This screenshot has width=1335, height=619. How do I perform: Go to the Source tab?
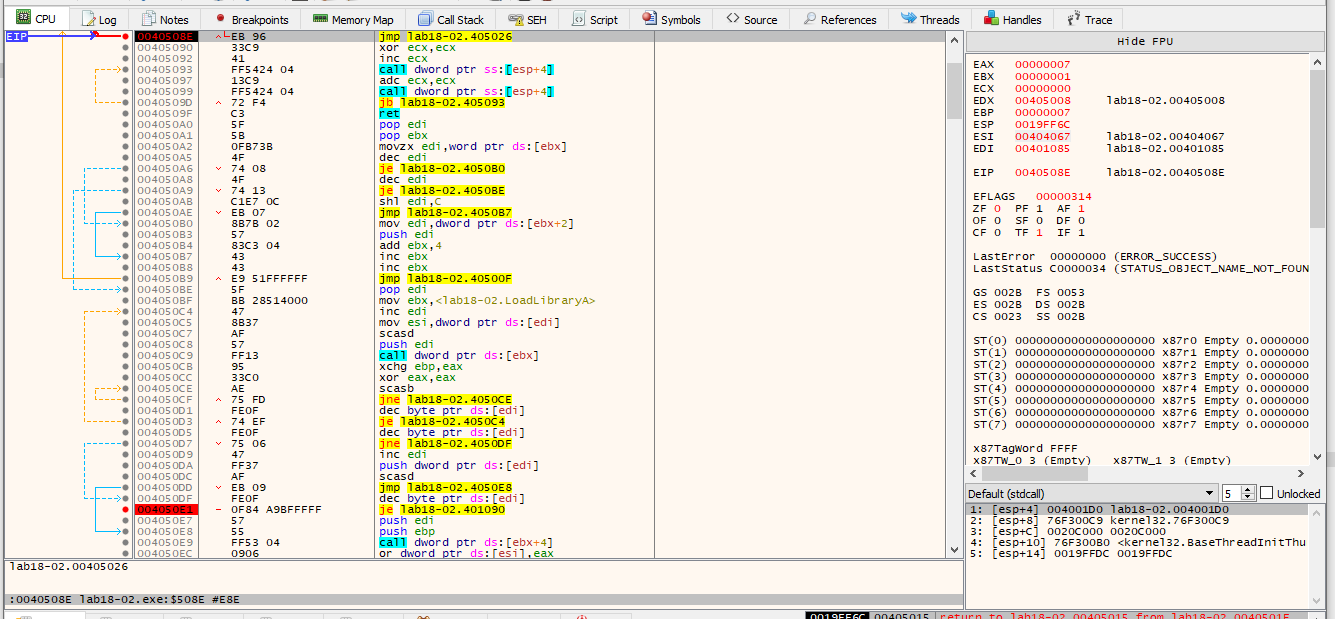click(752, 19)
